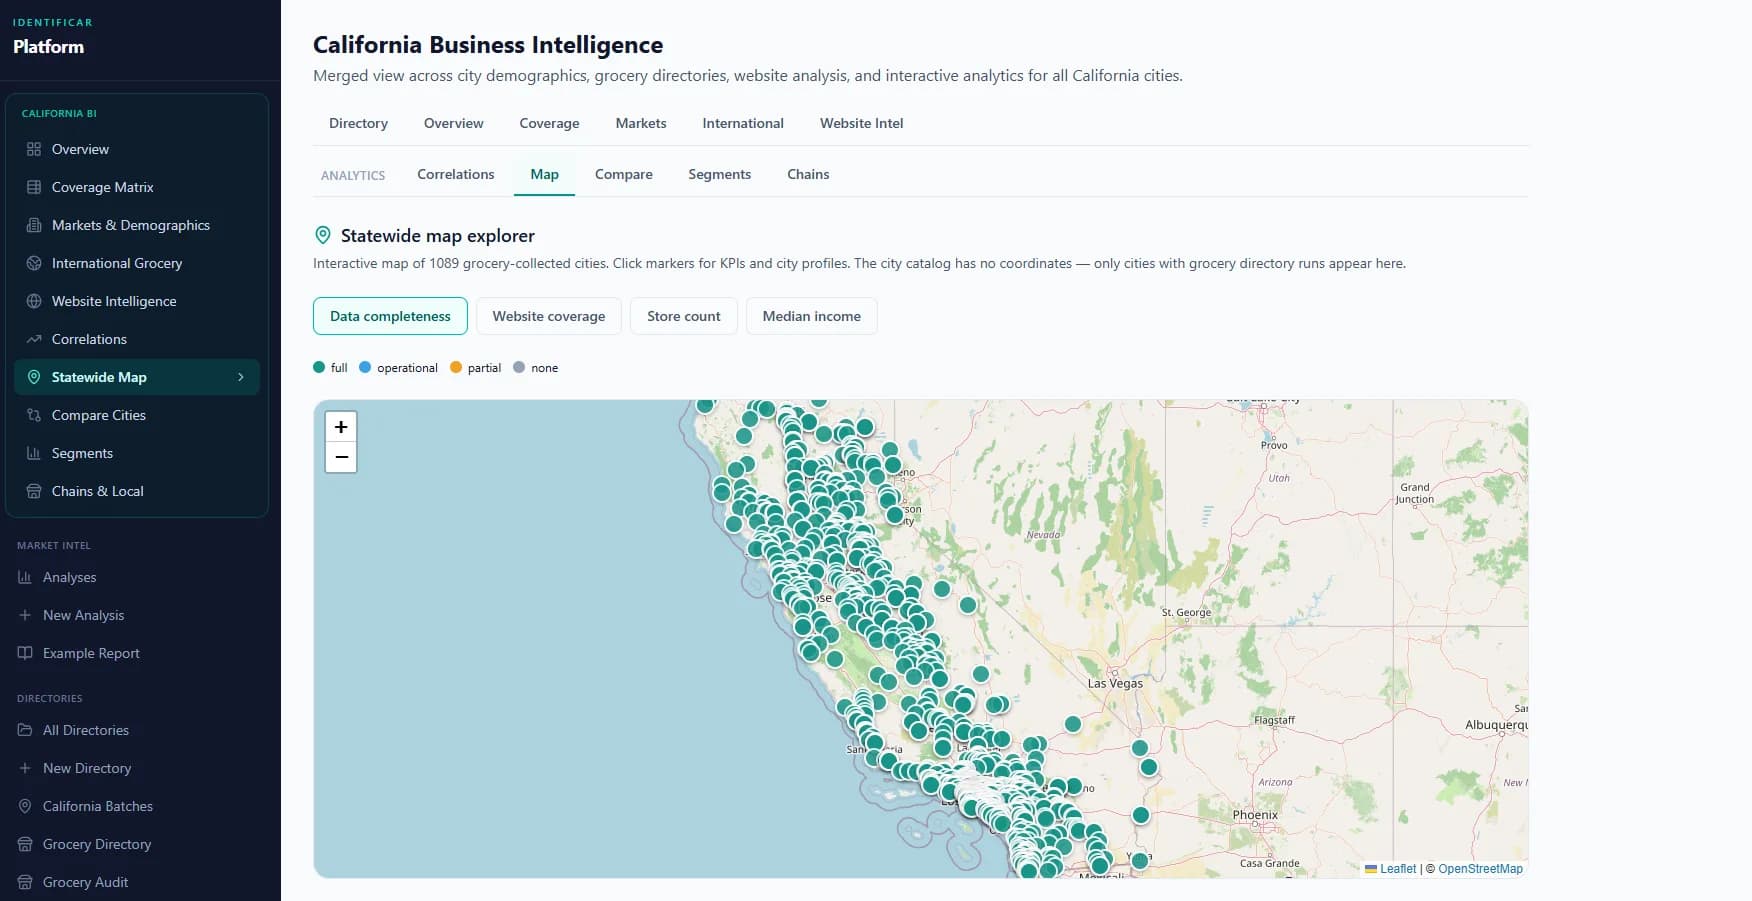1752x901 pixels.
Task: Click the Chains & Local store icon
Action: click(x=34, y=491)
